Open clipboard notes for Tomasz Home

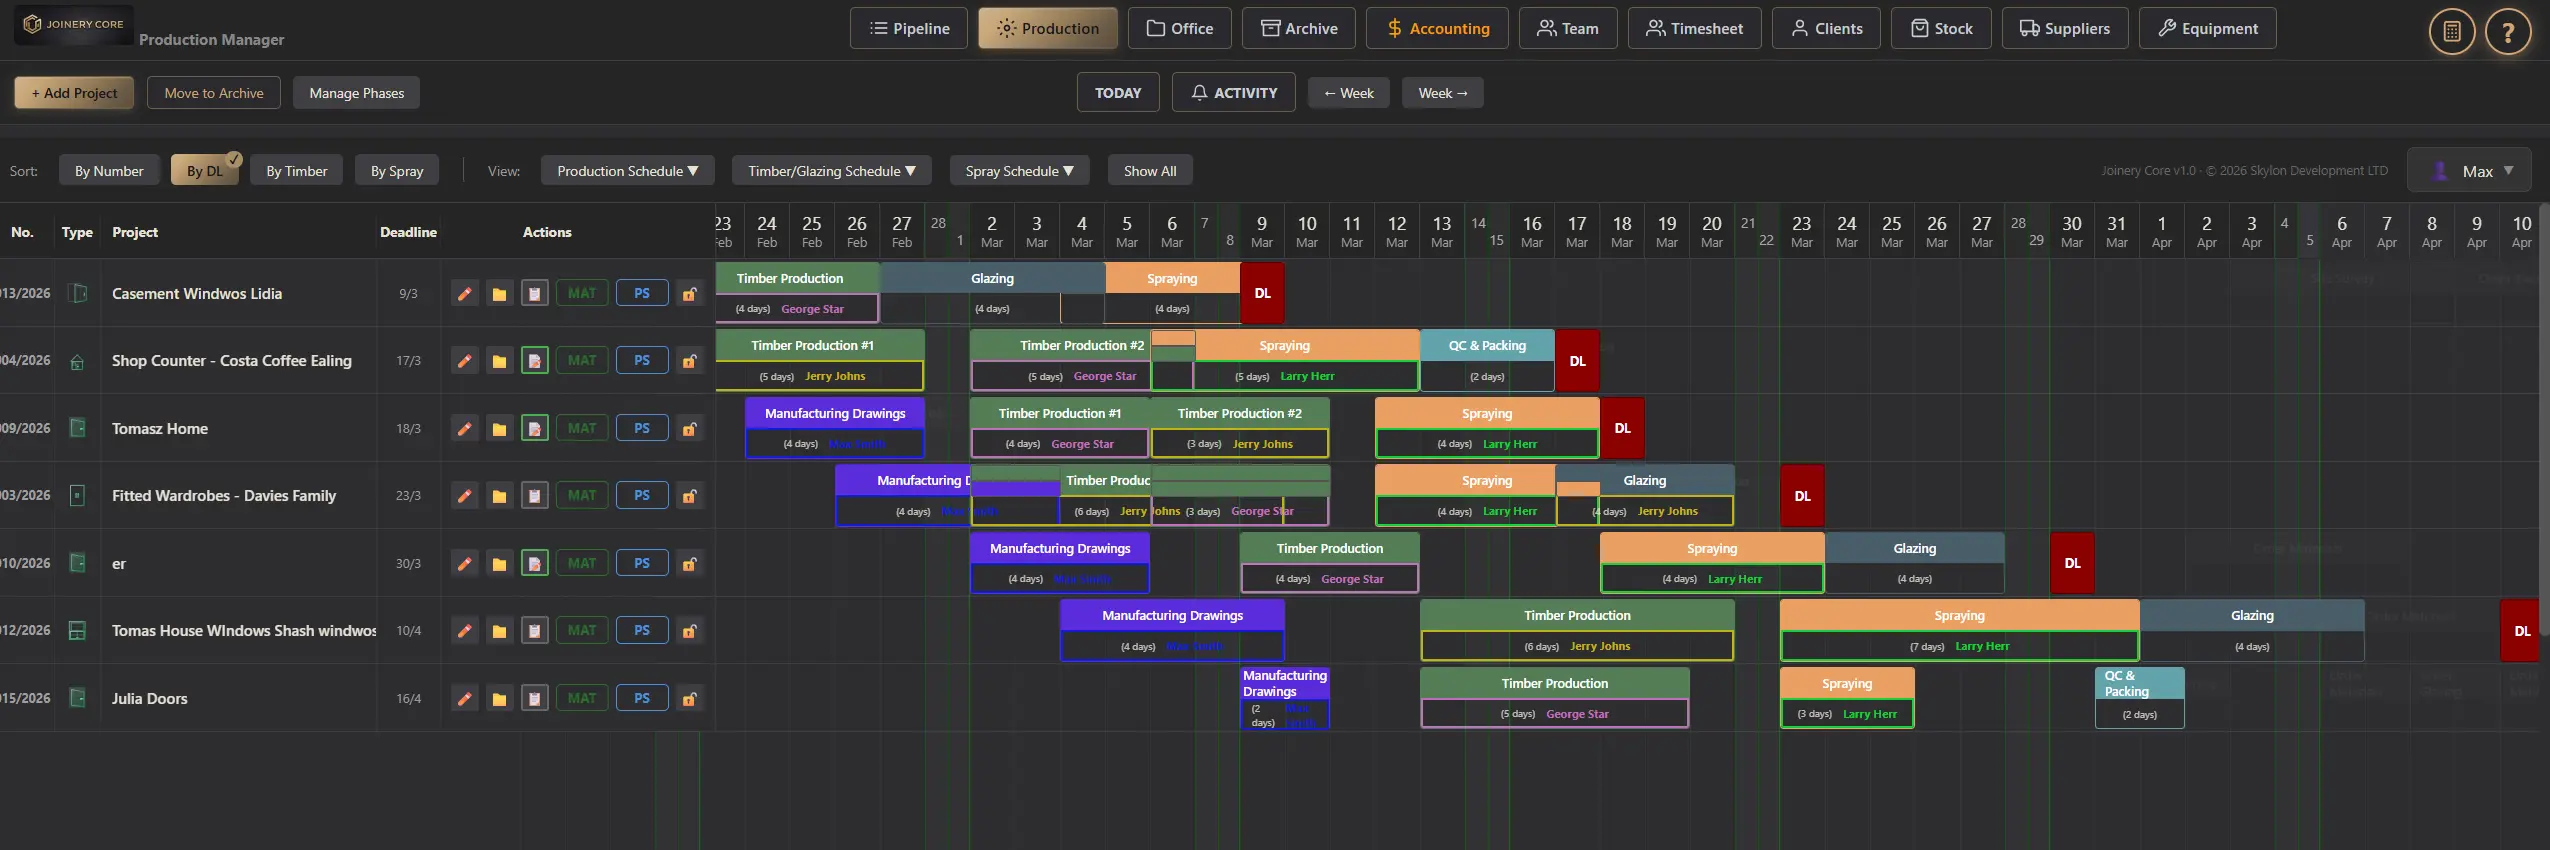point(535,429)
